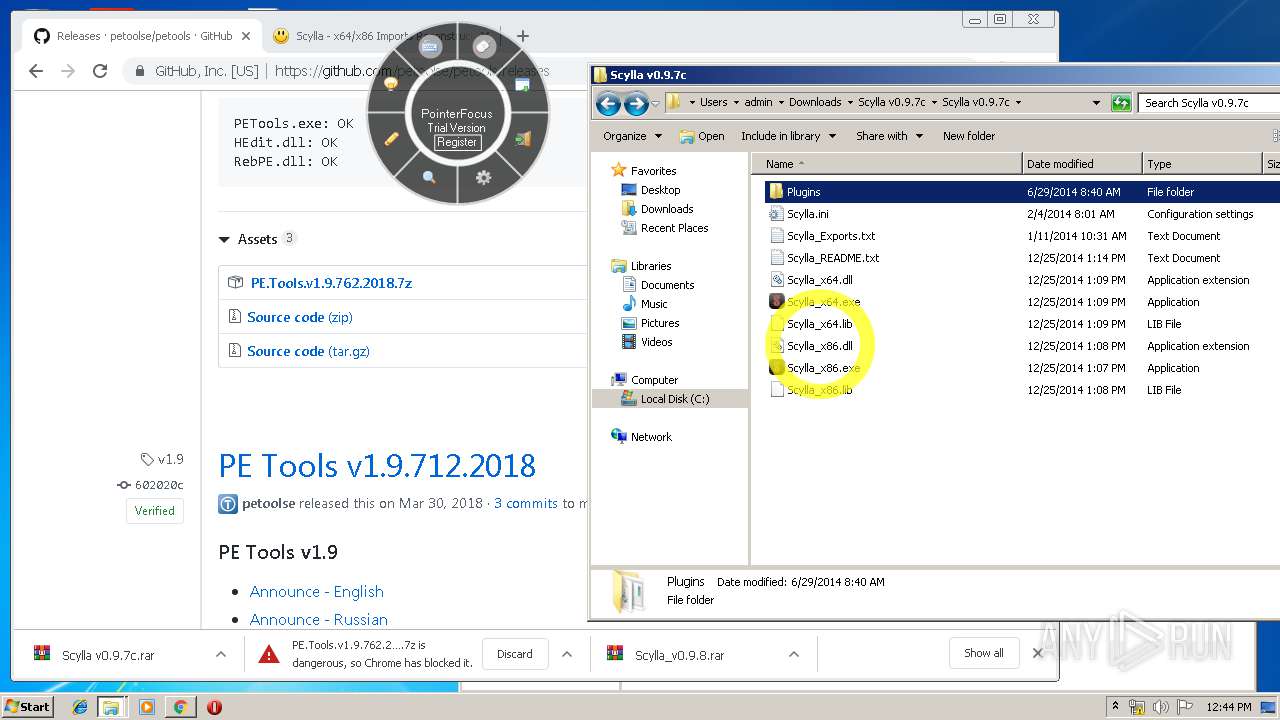
Task: Close the GitHub Releases tab
Action: pos(247,36)
